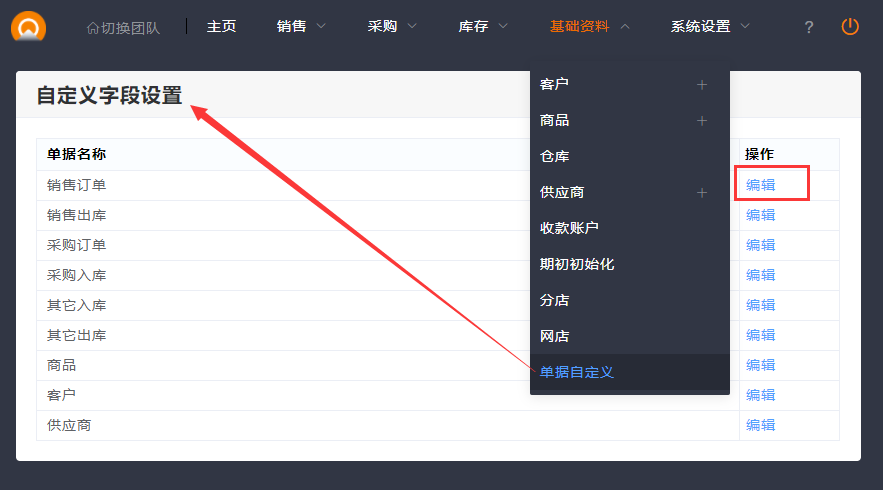Click the plus icon beside 客户

point(702,85)
